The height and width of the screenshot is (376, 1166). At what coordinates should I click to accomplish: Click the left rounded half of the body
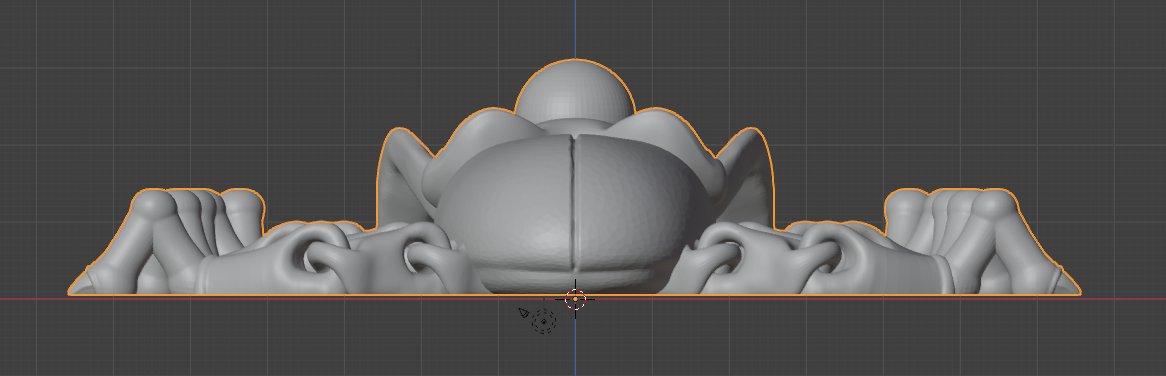(x=503, y=212)
